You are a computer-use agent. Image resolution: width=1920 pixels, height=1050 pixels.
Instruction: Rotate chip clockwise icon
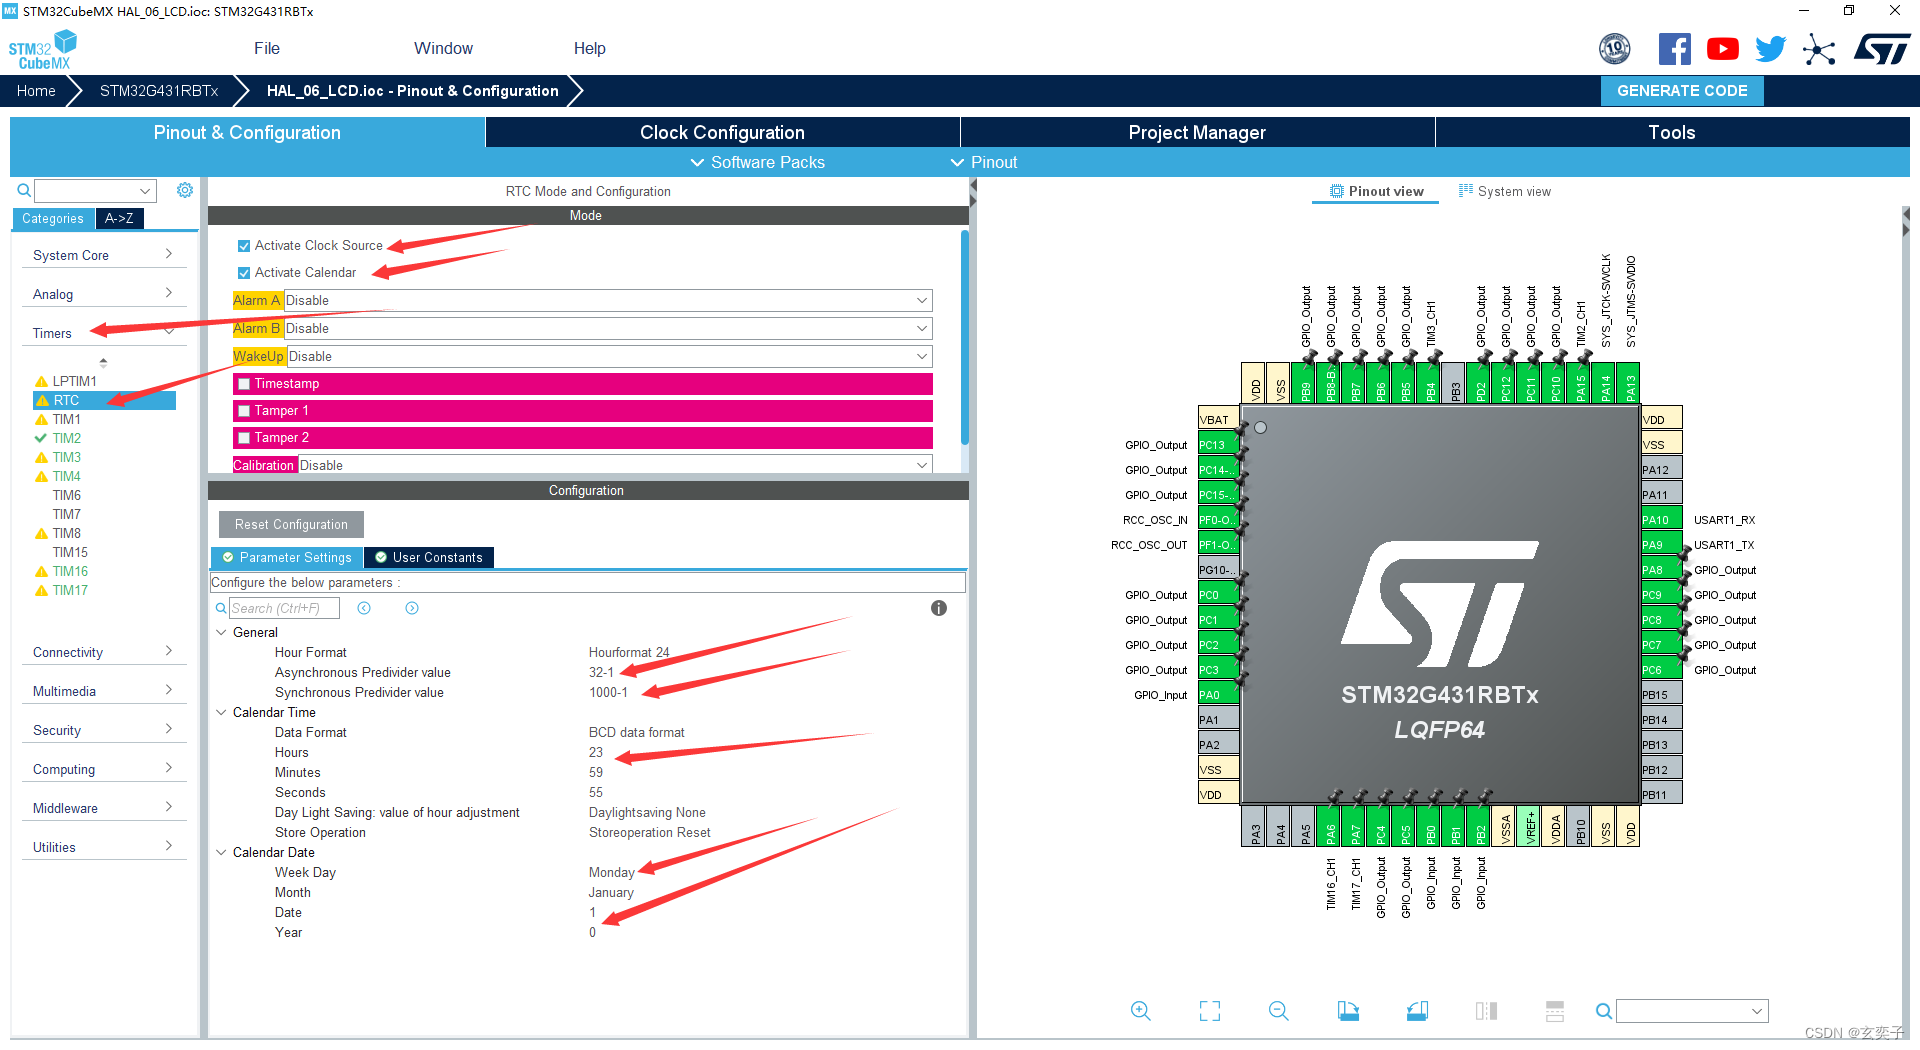(x=1348, y=1011)
